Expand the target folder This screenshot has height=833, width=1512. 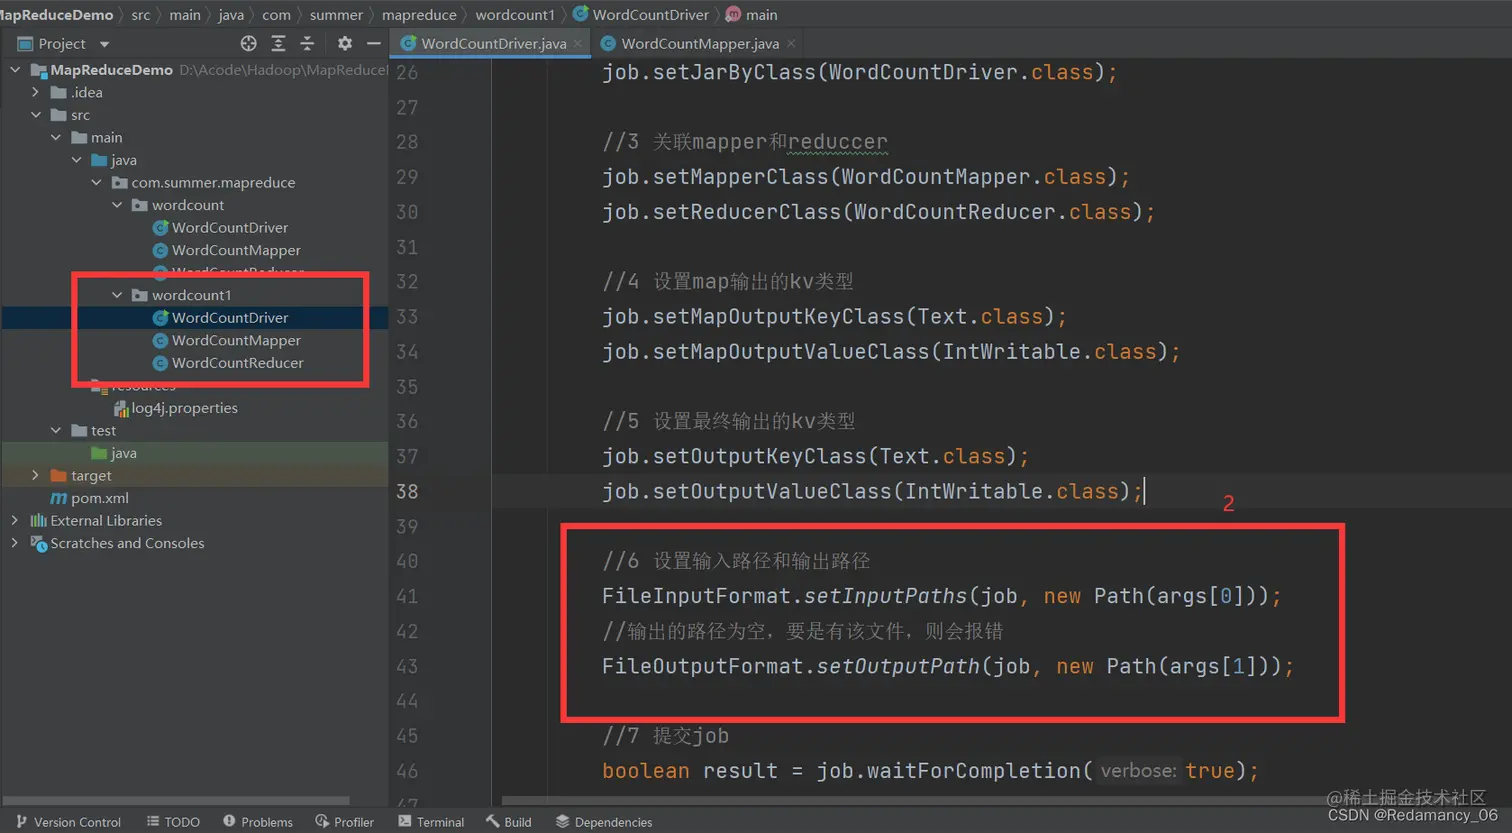pyautogui.click(x=36, y=475)
